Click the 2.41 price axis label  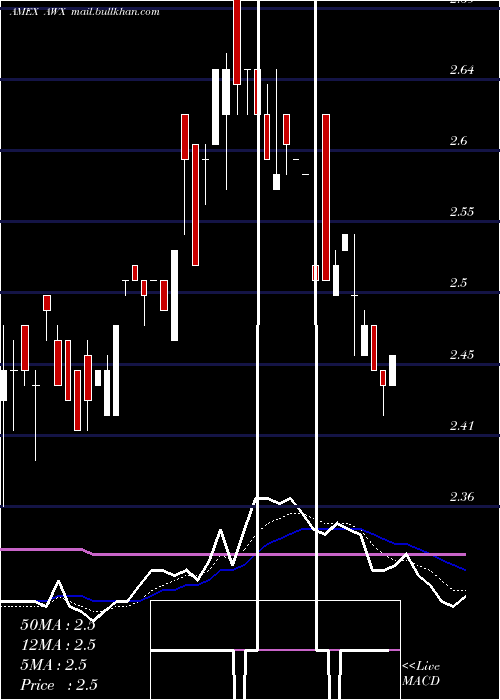462,425
